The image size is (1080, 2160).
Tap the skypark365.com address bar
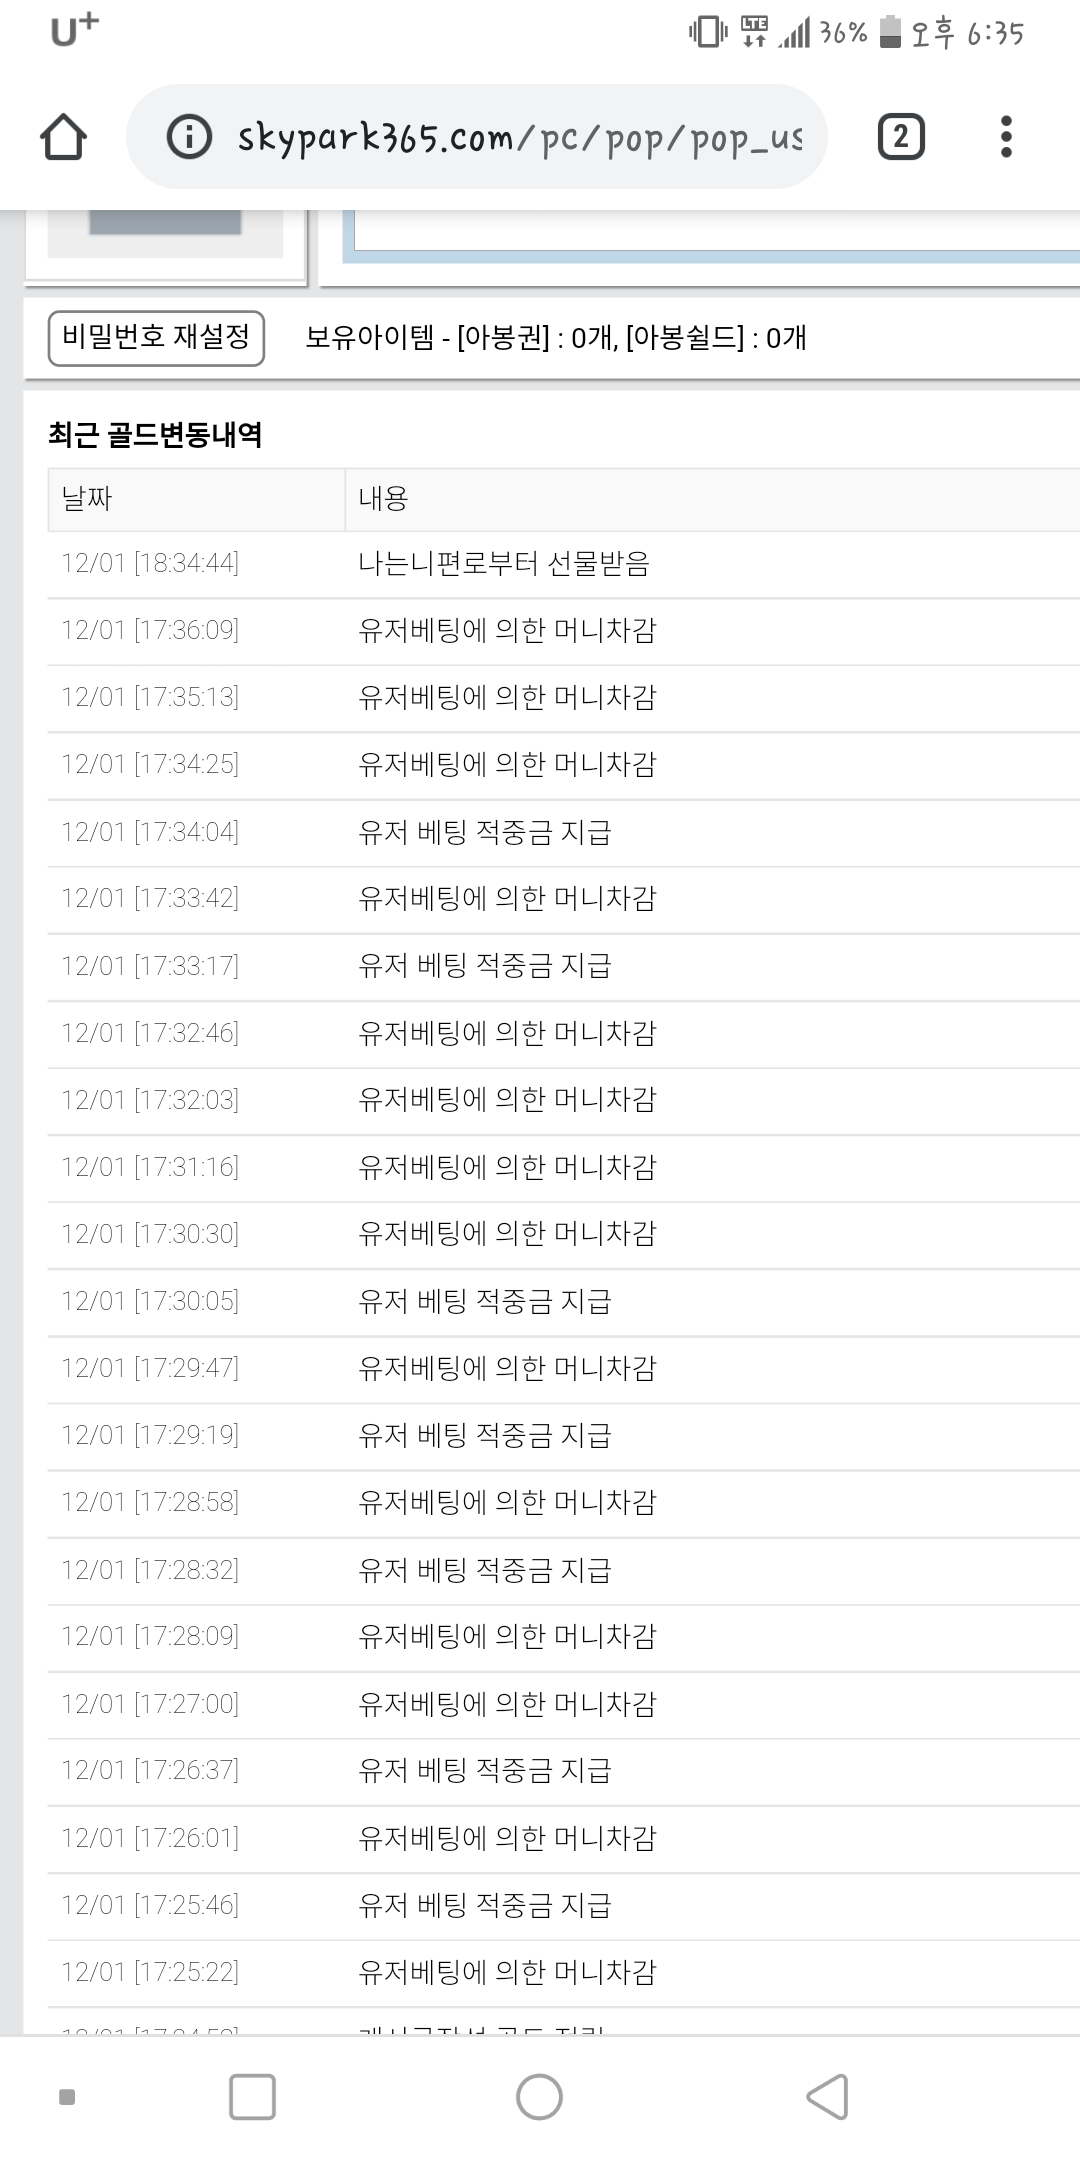(x=520, y=137)
